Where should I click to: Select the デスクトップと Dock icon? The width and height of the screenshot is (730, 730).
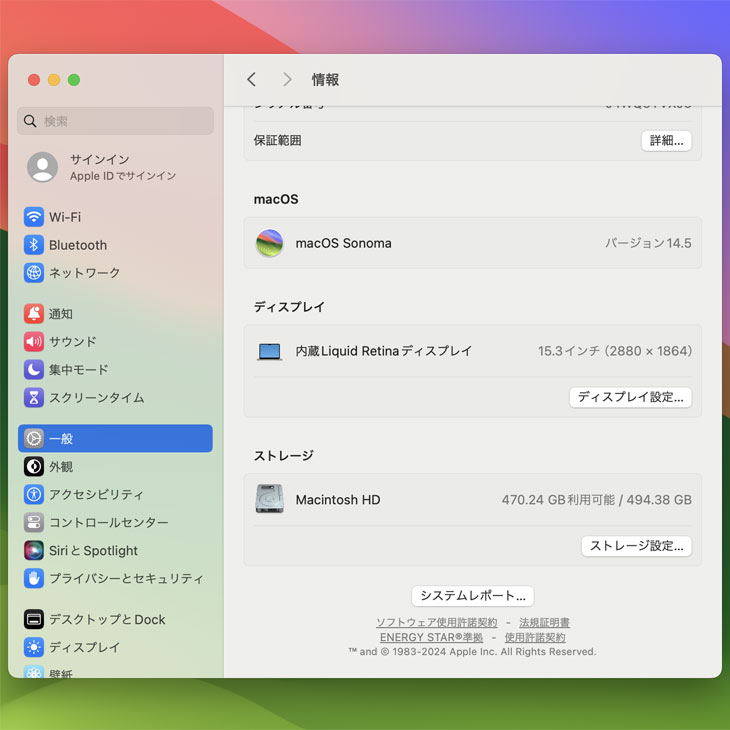34,619
